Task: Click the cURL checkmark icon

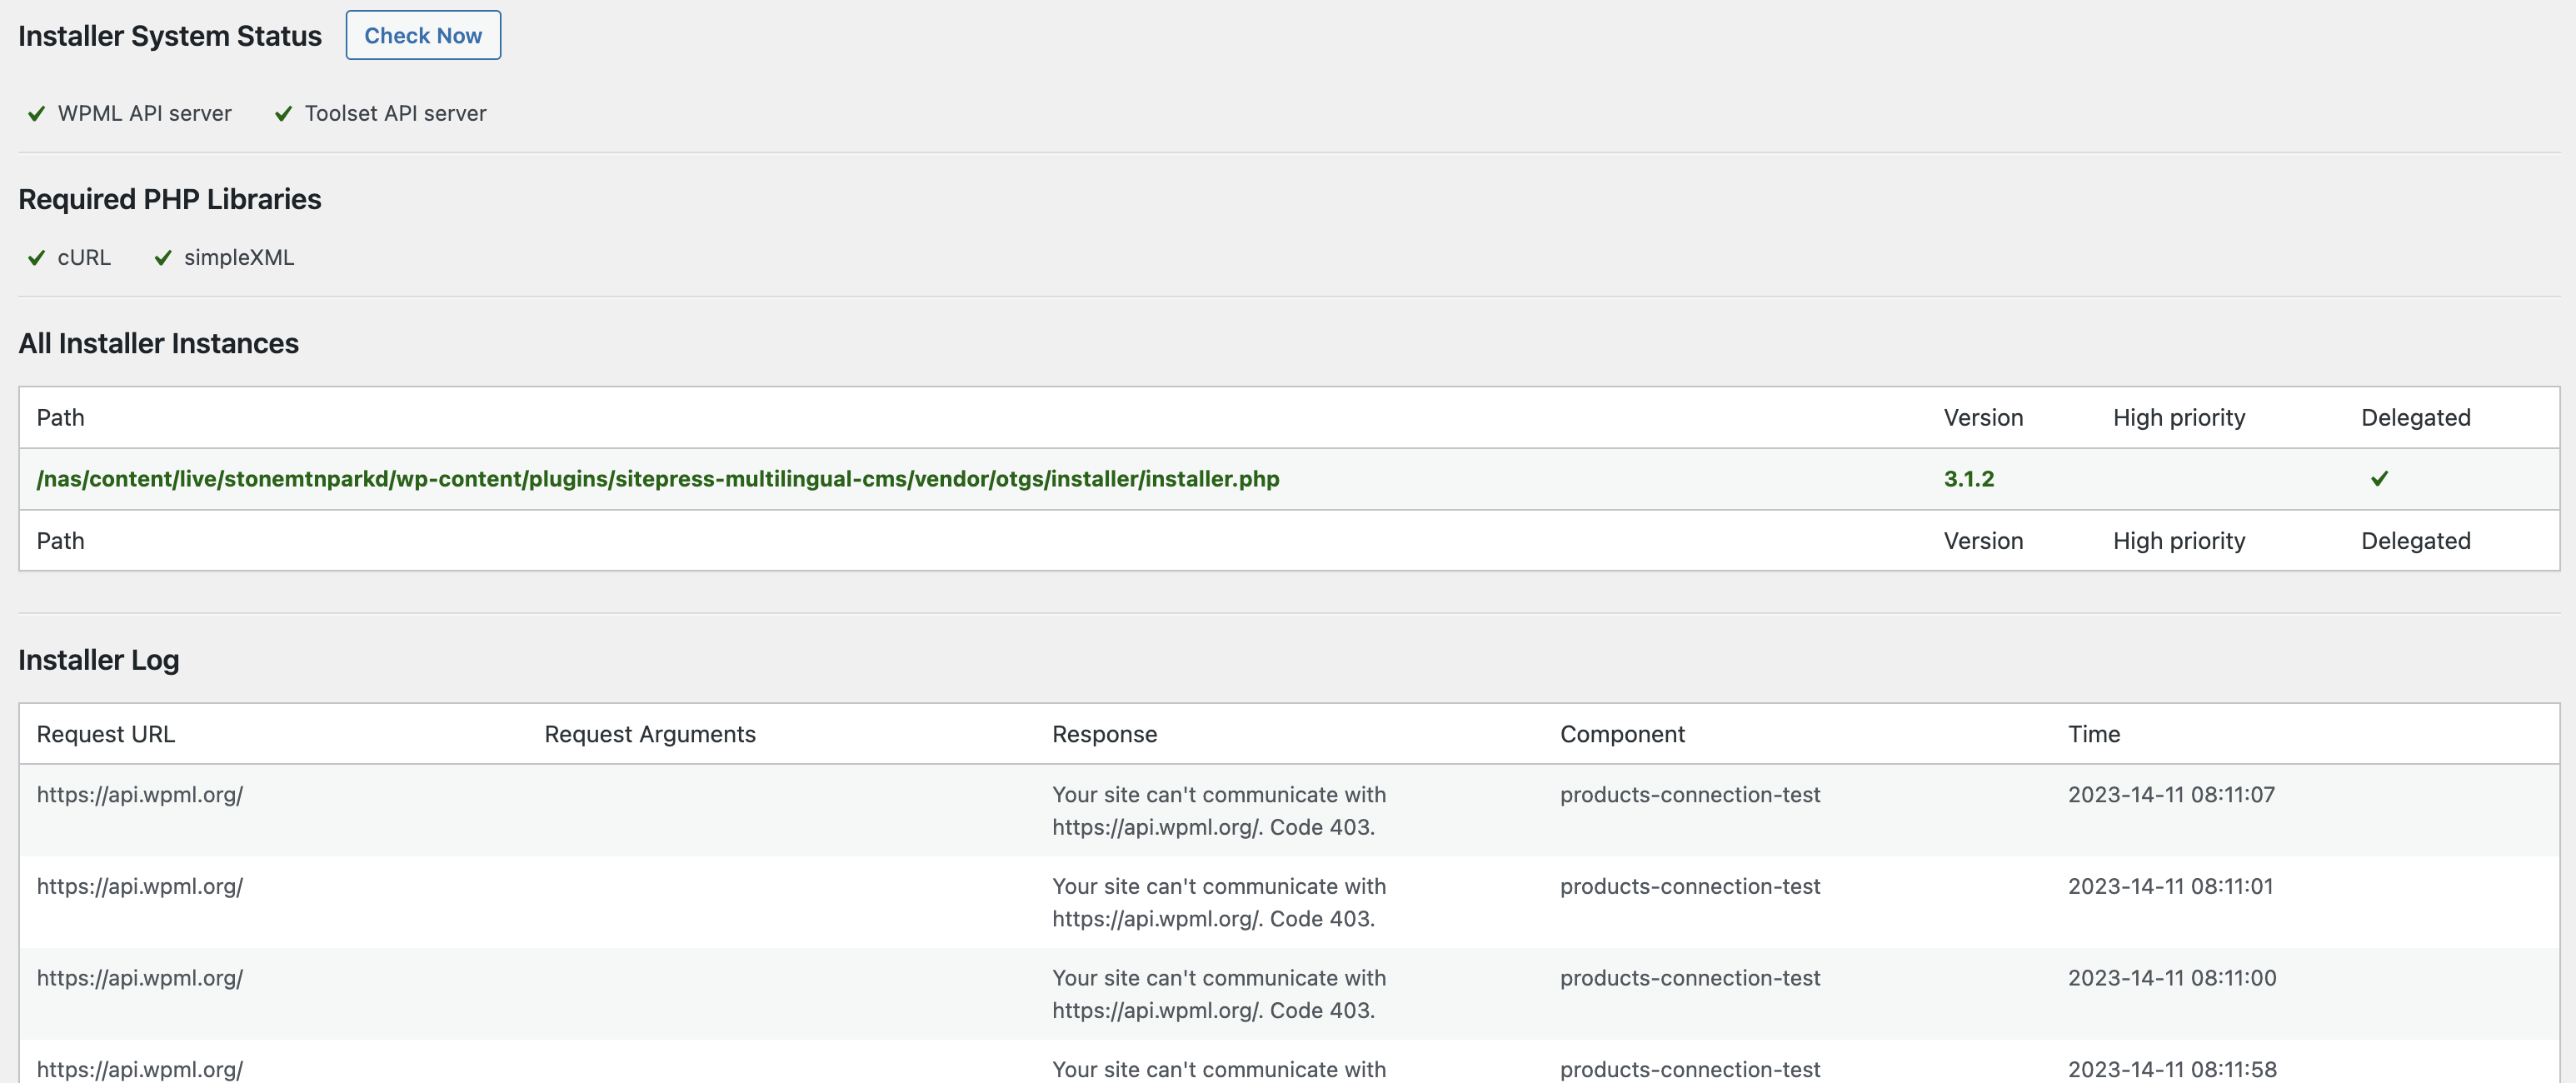Action: coord(37,258)
